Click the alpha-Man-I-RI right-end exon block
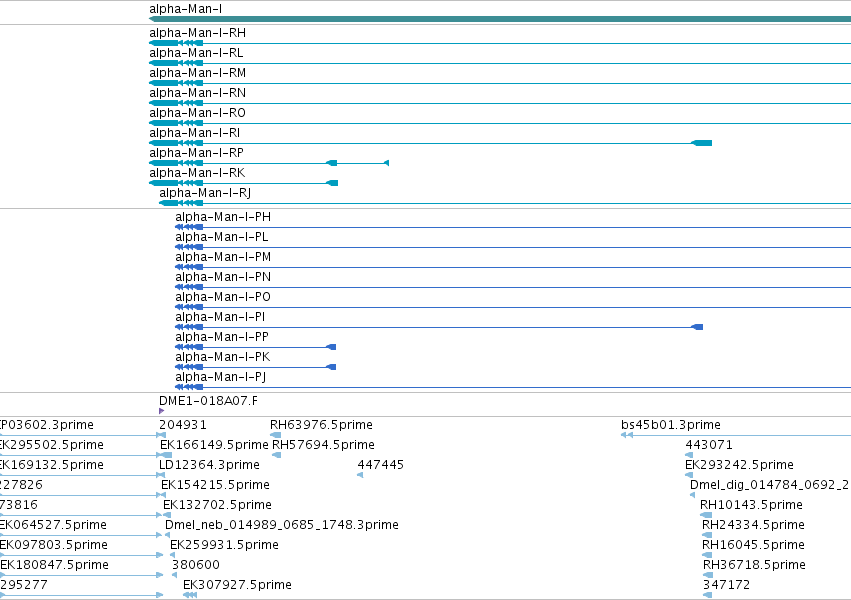This screenshot has height=600, width=851. pyautogui.click(x=701, y=143)
